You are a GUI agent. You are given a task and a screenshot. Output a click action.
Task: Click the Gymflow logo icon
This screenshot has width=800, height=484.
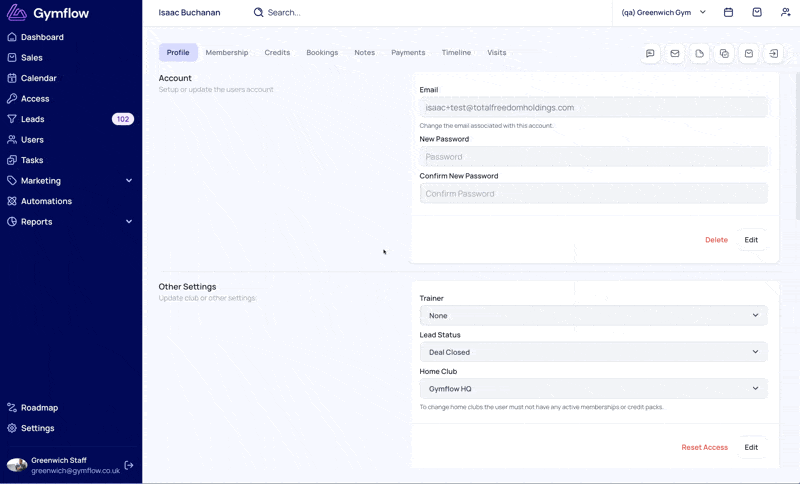pyautogui.click(x=17, y=13)
